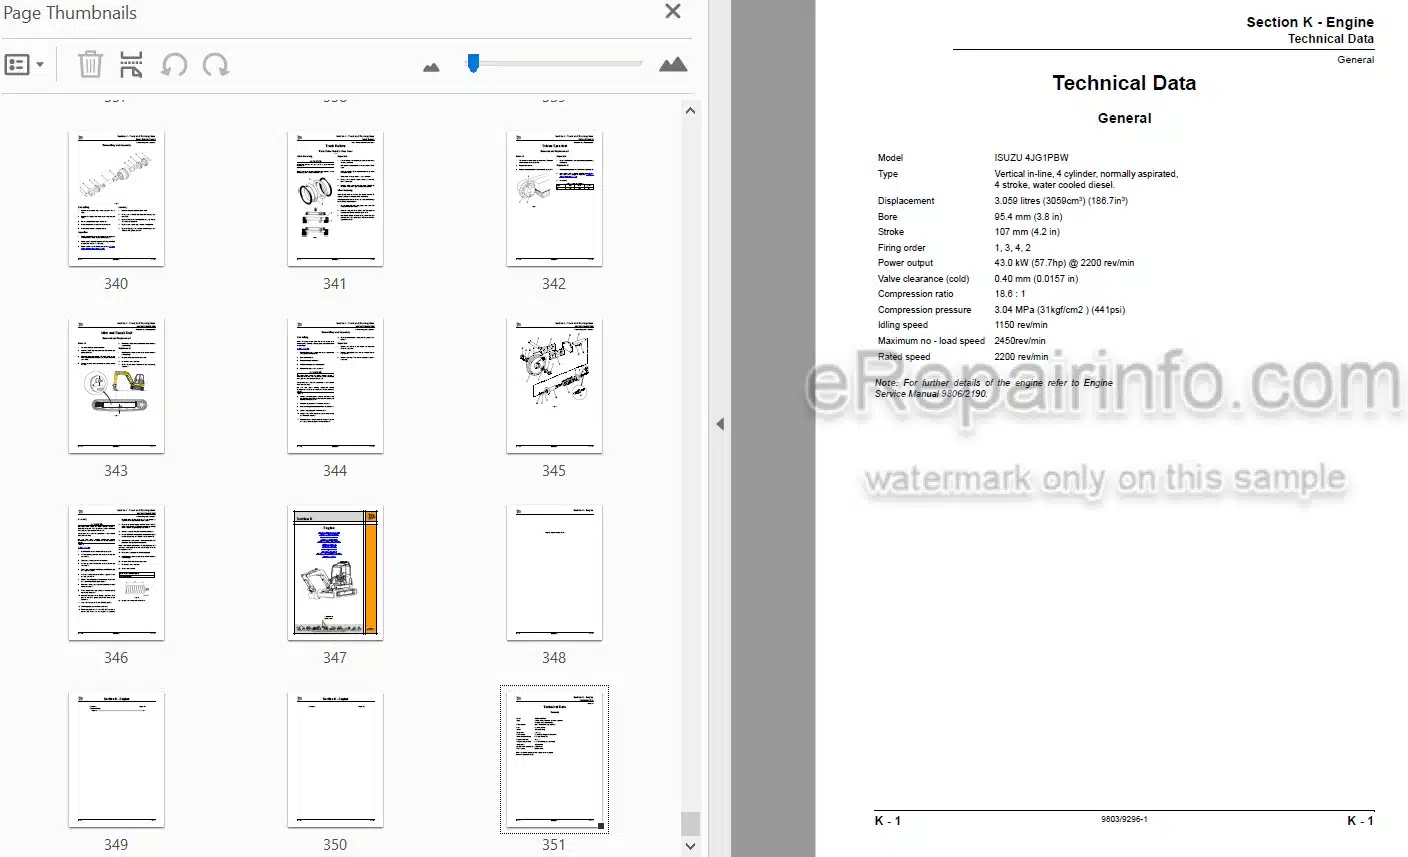Click the page number label '343'
1408x857 pixels.
point(116,471)
